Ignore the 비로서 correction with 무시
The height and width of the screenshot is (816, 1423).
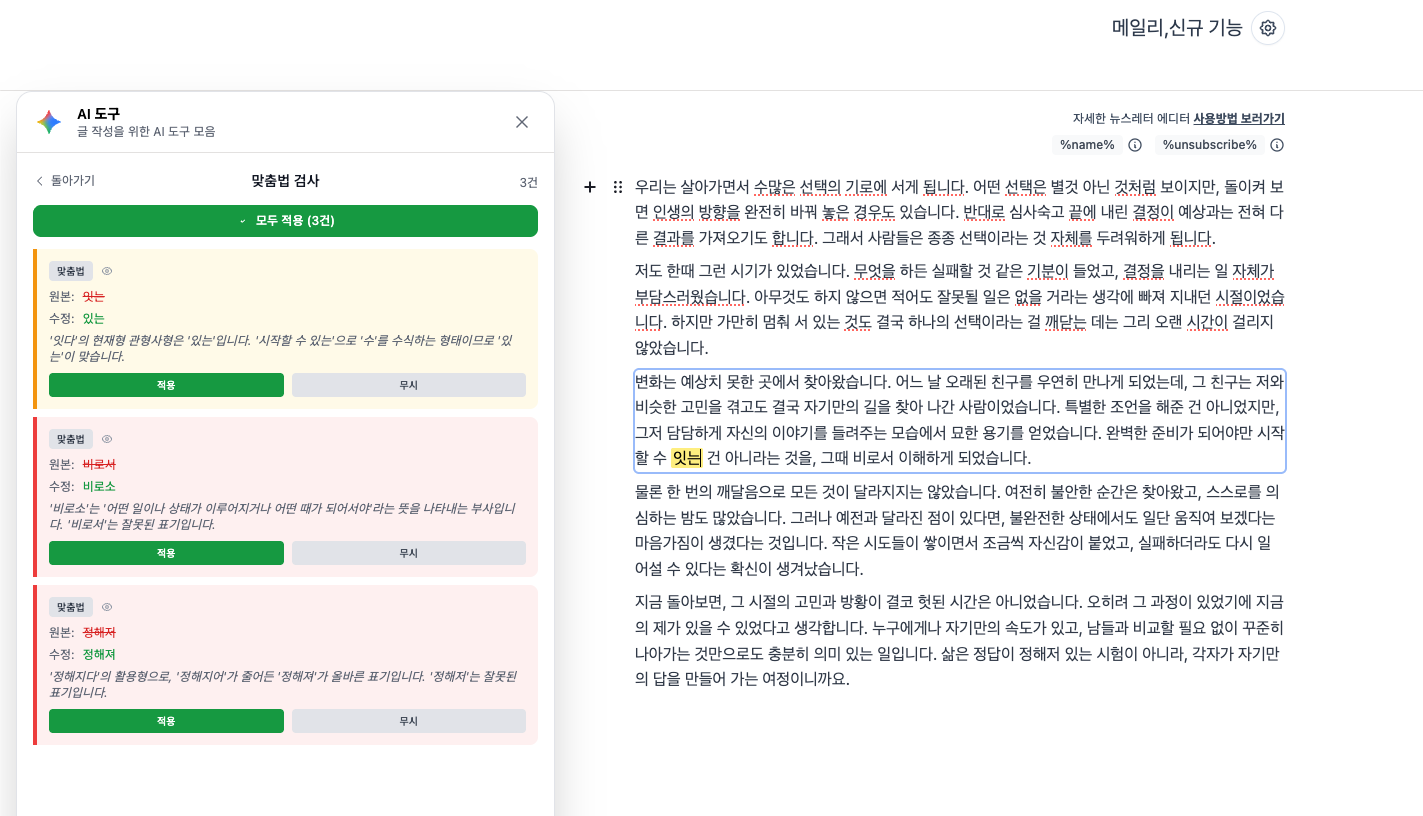[x=408, y=553]
